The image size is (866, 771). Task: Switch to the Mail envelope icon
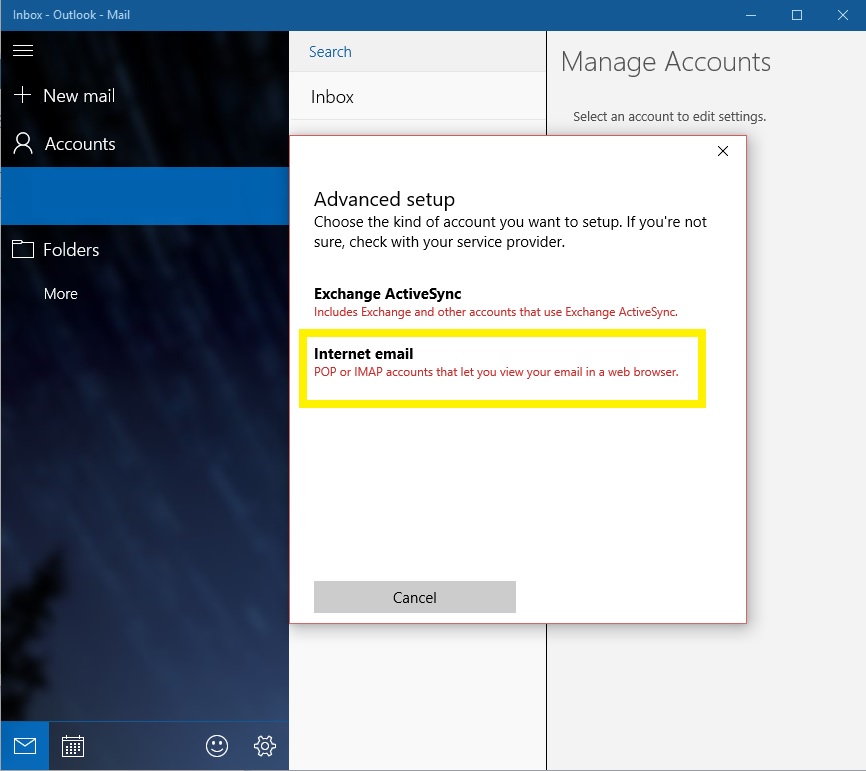pyautogui.click(x=25, y=746)
